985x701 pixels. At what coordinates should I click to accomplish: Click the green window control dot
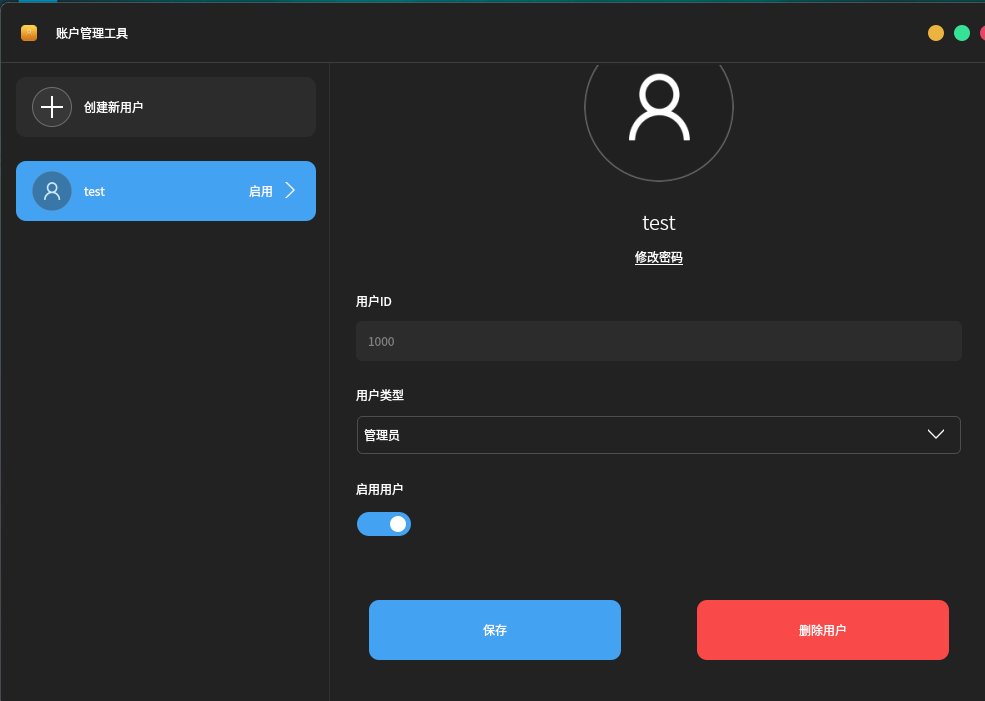[x=961, y=32]
